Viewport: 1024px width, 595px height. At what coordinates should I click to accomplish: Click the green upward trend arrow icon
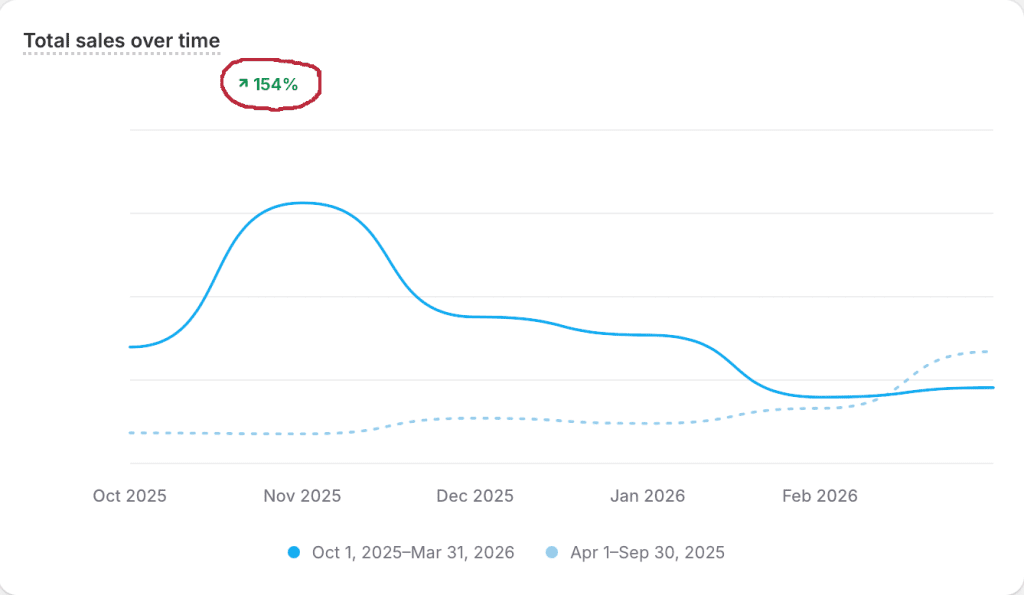click(x=243, y=84)
